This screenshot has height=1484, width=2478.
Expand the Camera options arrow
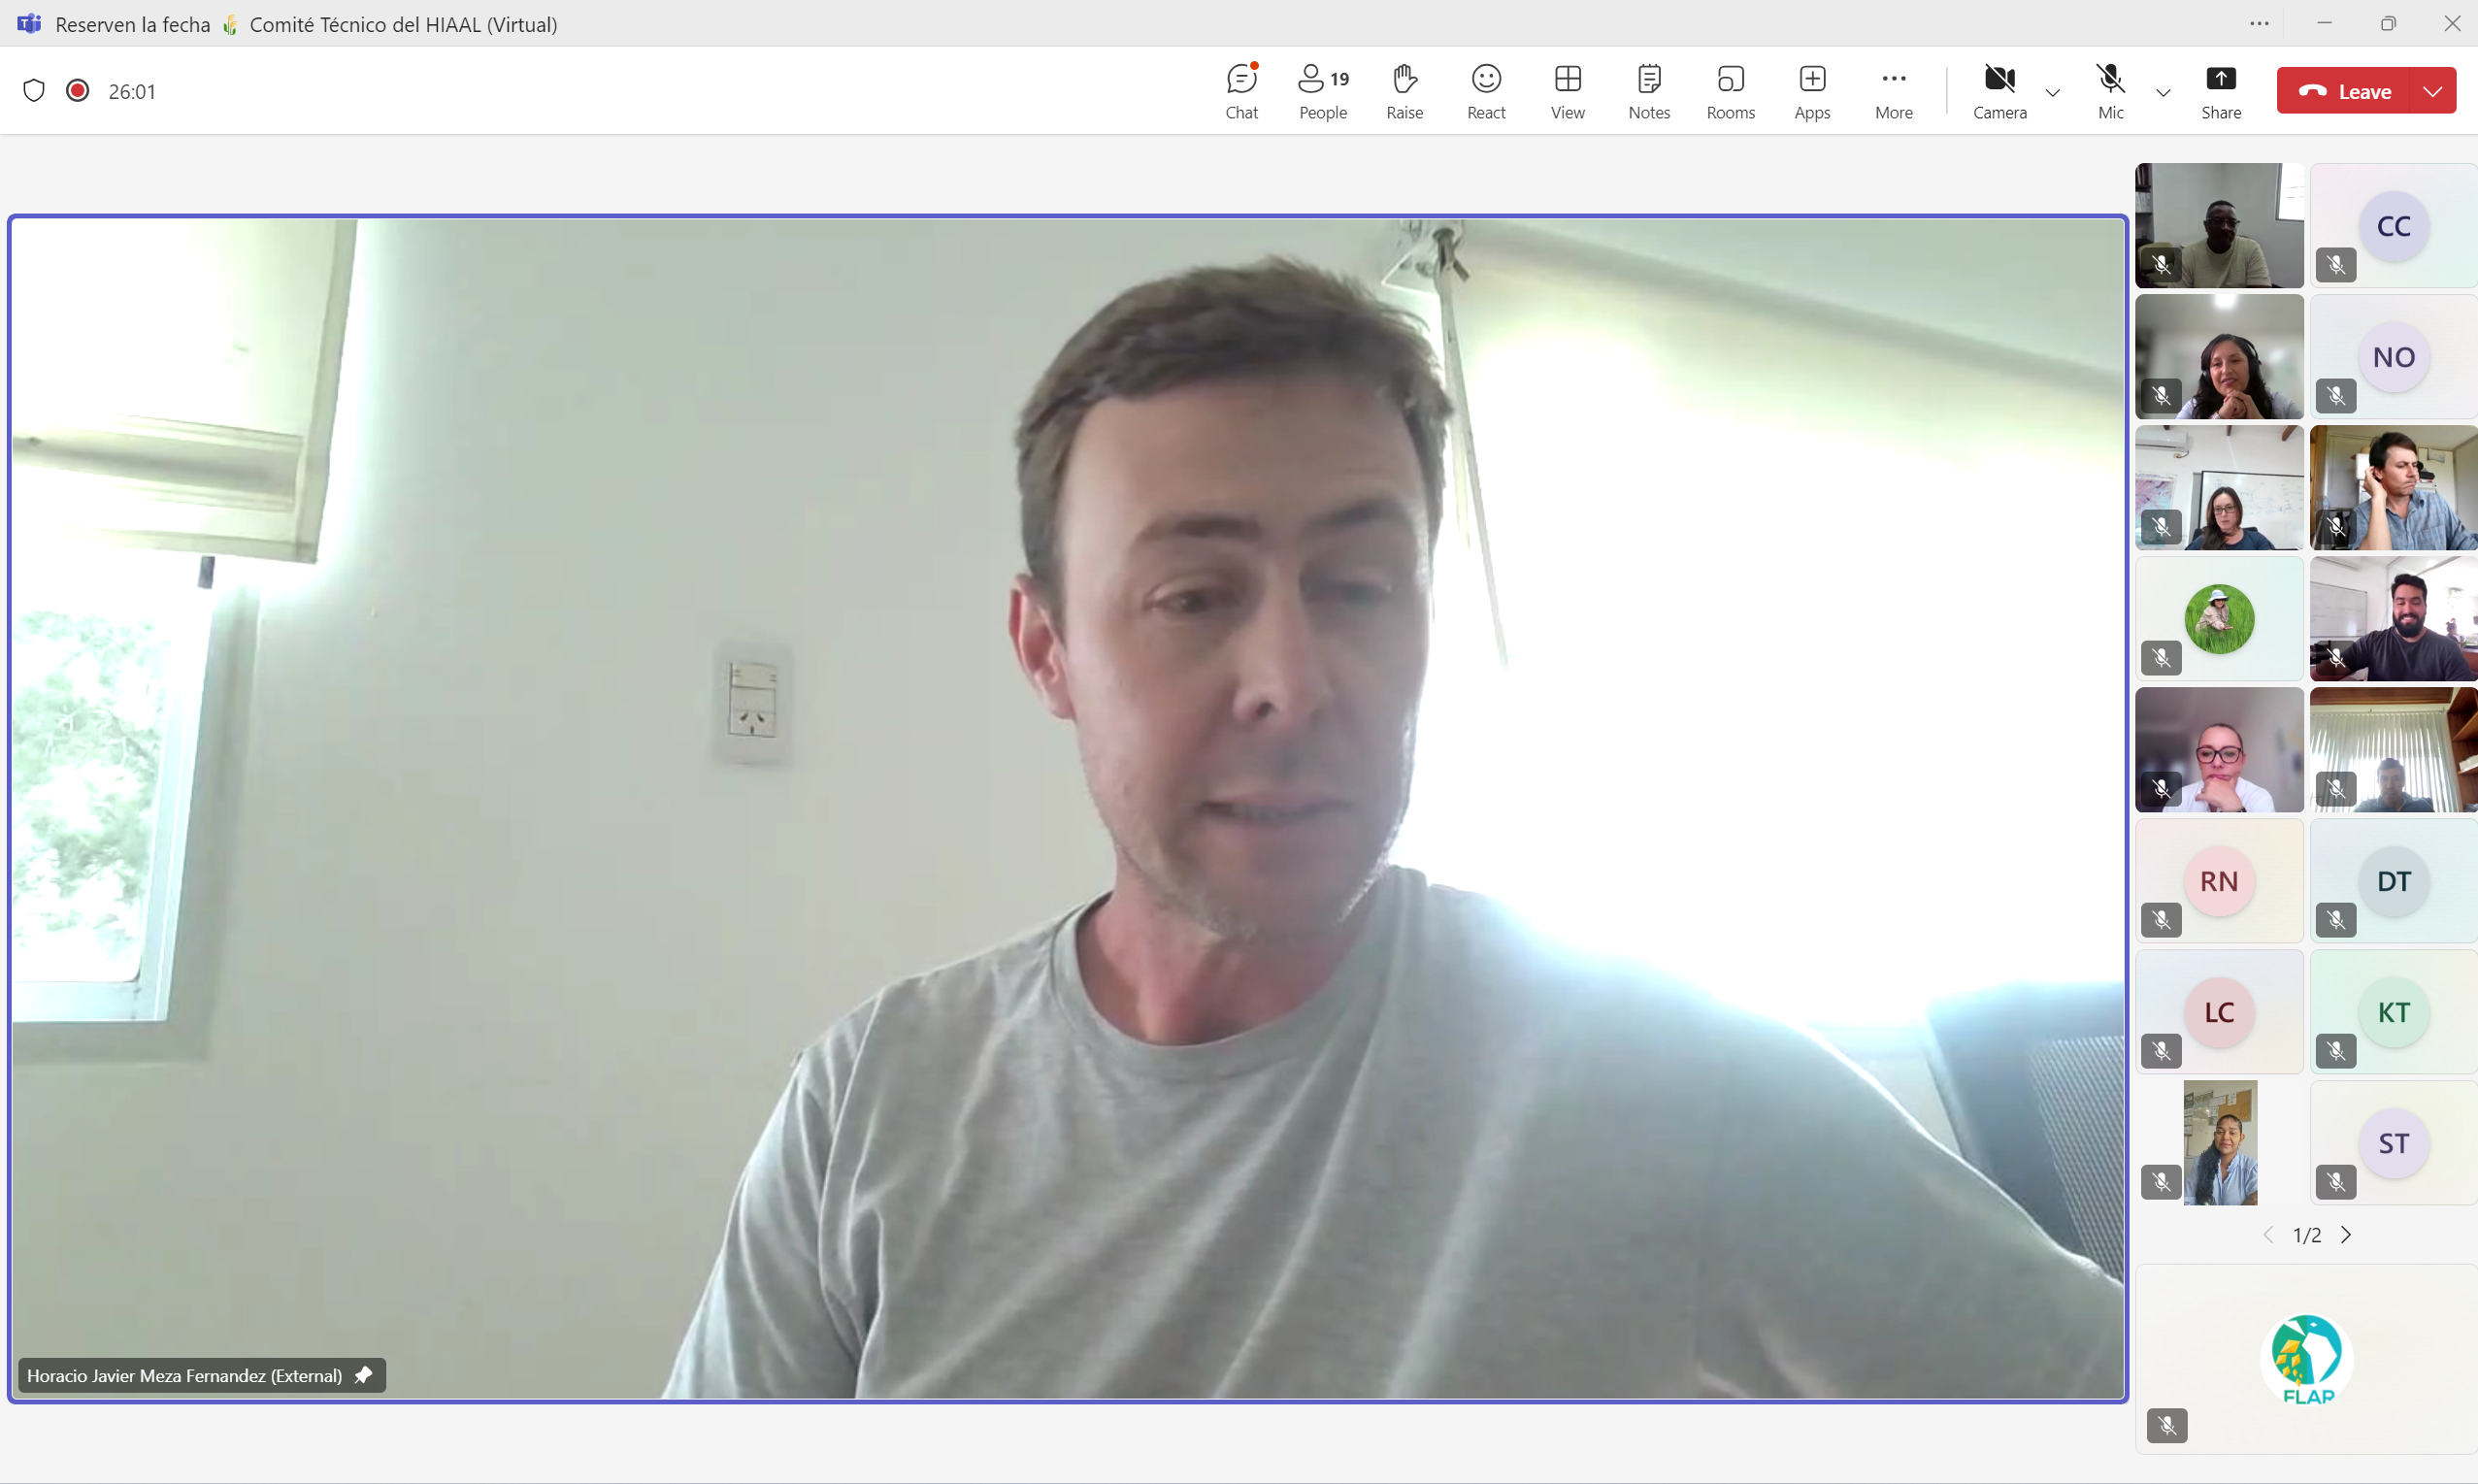pos(2052,92)
